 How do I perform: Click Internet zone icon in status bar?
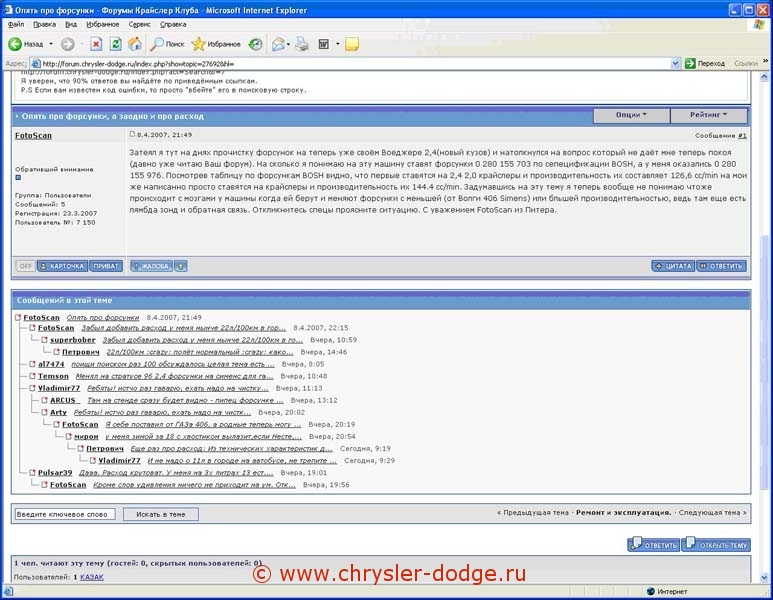[651, 591]
